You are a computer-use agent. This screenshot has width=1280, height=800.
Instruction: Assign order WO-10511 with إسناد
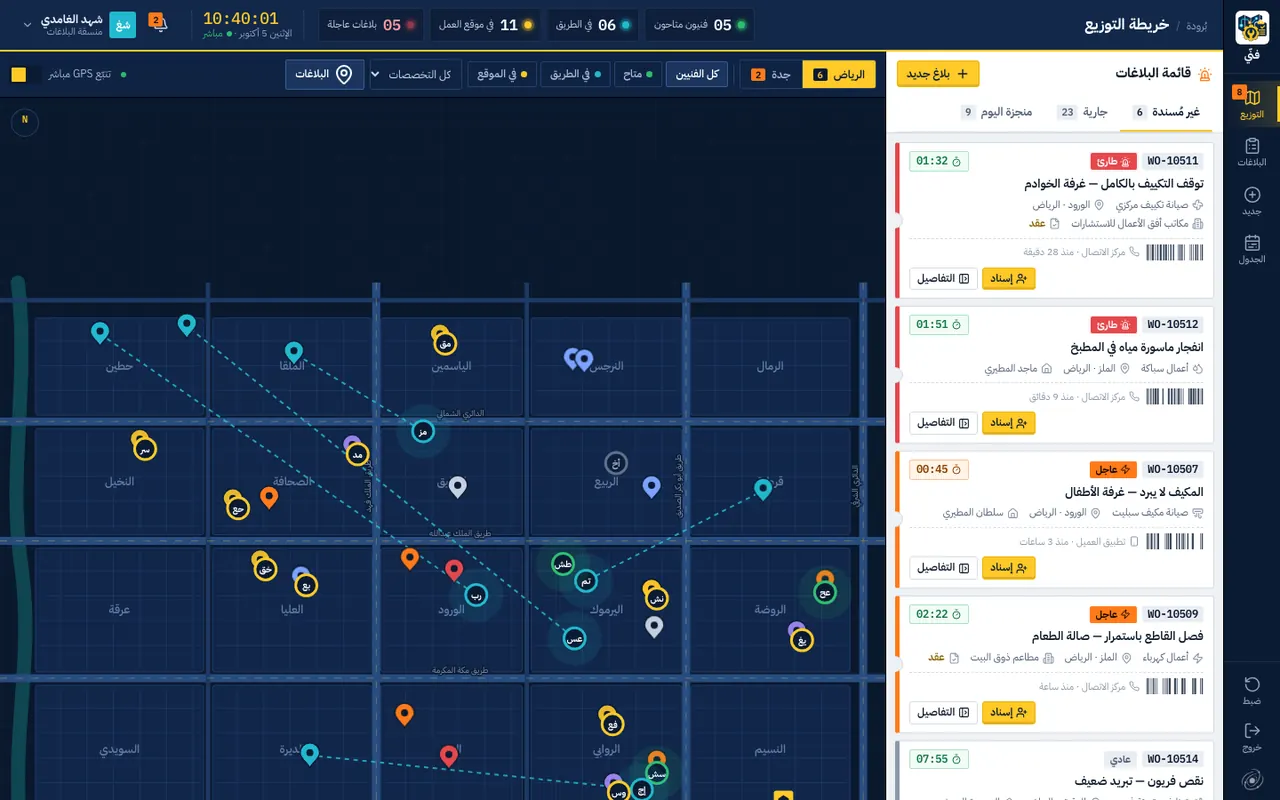pyautogui.click(x=1009, y=278)
